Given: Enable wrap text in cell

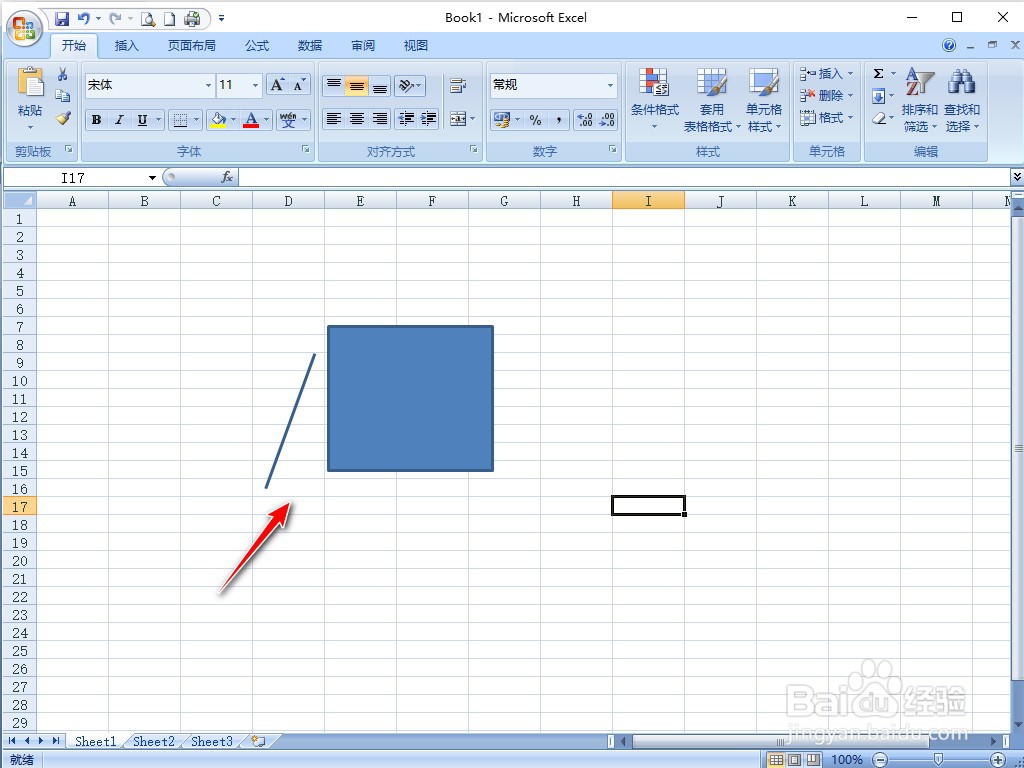Looking at the screenshot, I should 458,85.
